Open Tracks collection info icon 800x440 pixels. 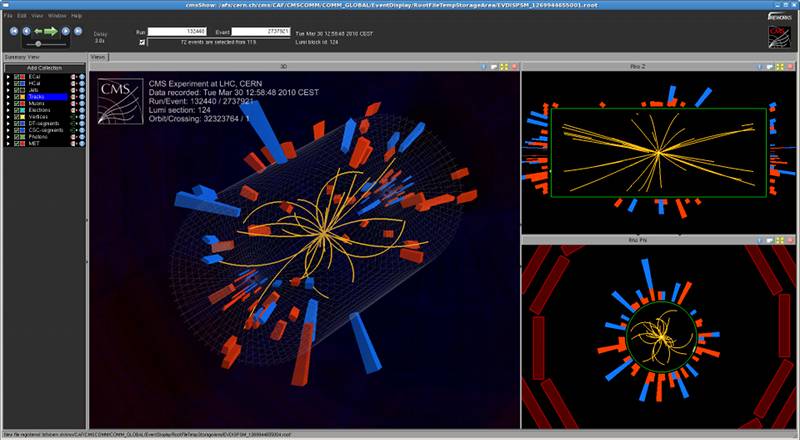[x=82, y=97]
